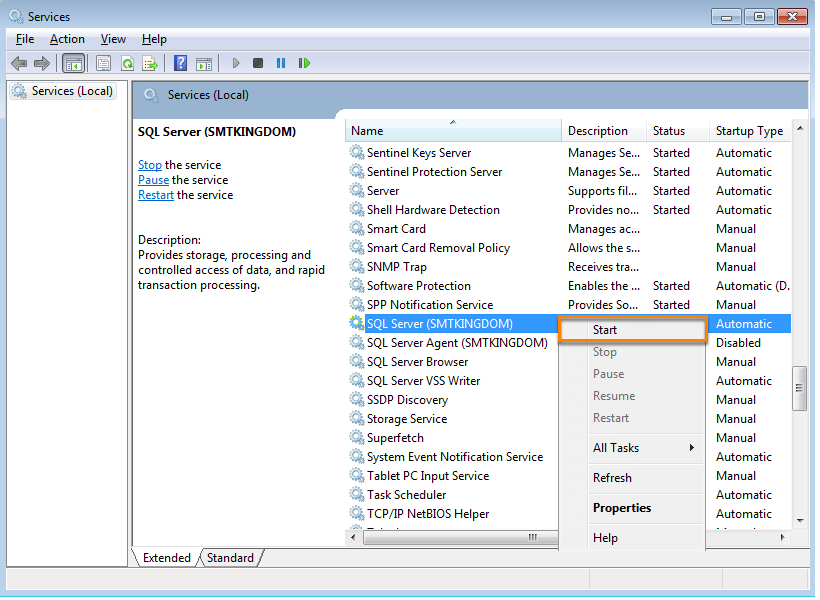The height and width of the screenshot is (600, 820).
Task: Click the Stop Service square icon
Action: click(x=258, y=64)
